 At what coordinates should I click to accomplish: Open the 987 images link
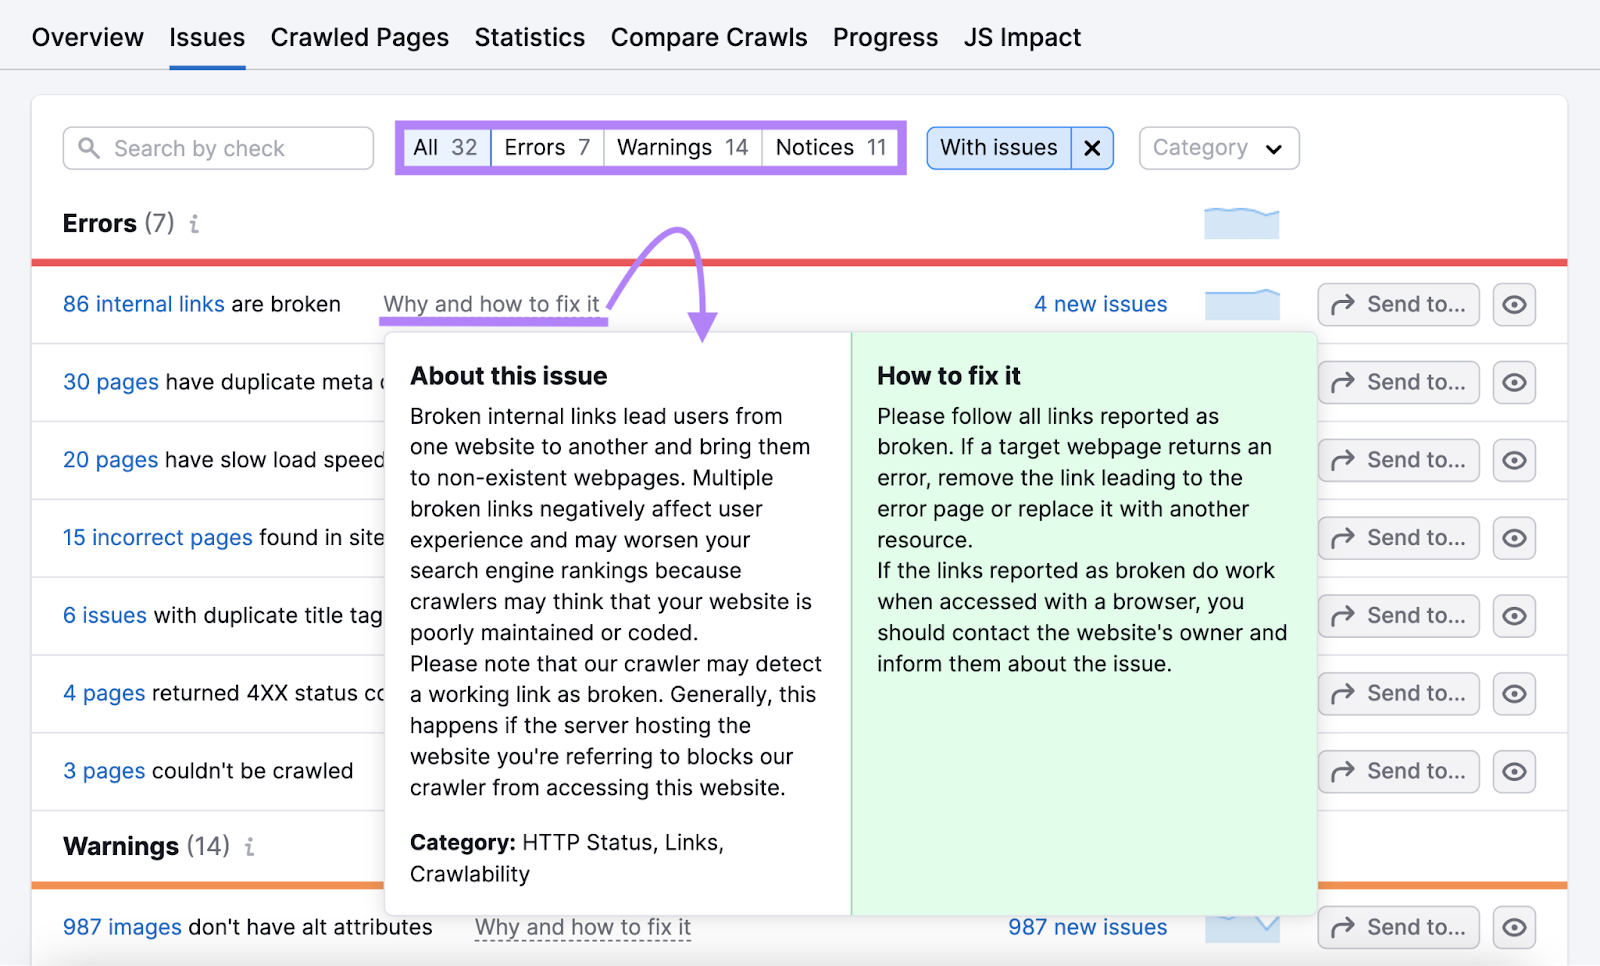tap(122, 927)
